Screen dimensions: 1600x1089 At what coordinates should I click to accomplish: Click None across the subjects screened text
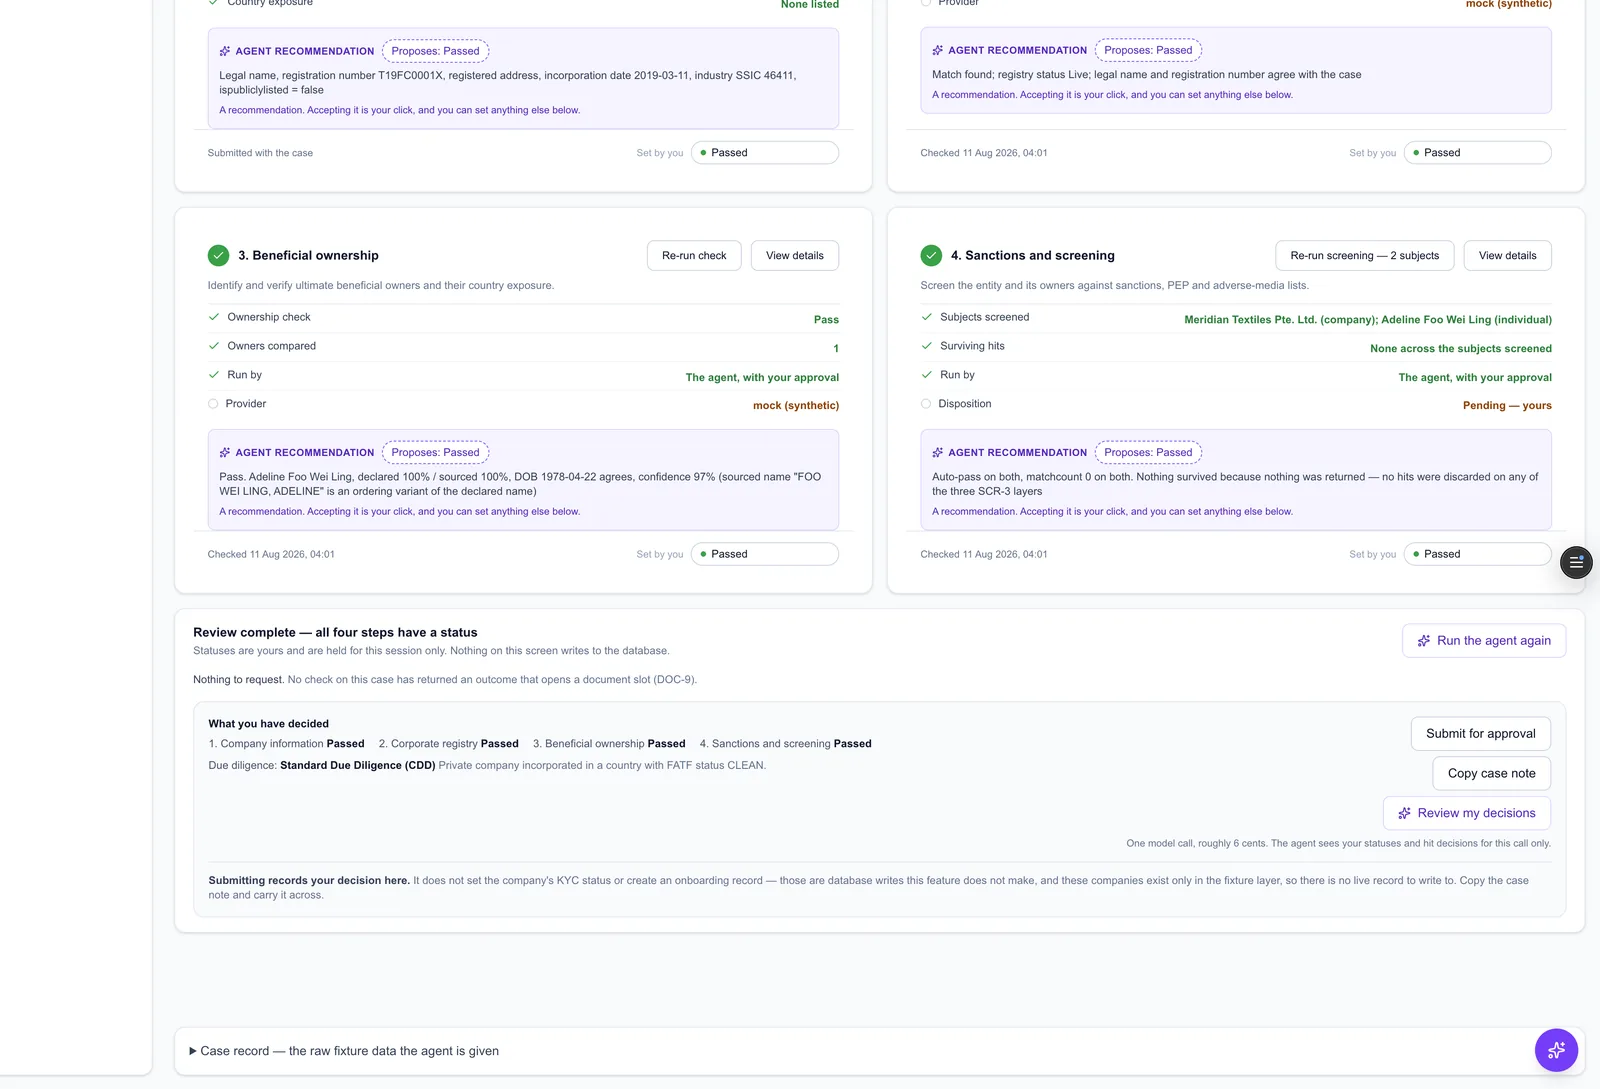click(1461, 349)
